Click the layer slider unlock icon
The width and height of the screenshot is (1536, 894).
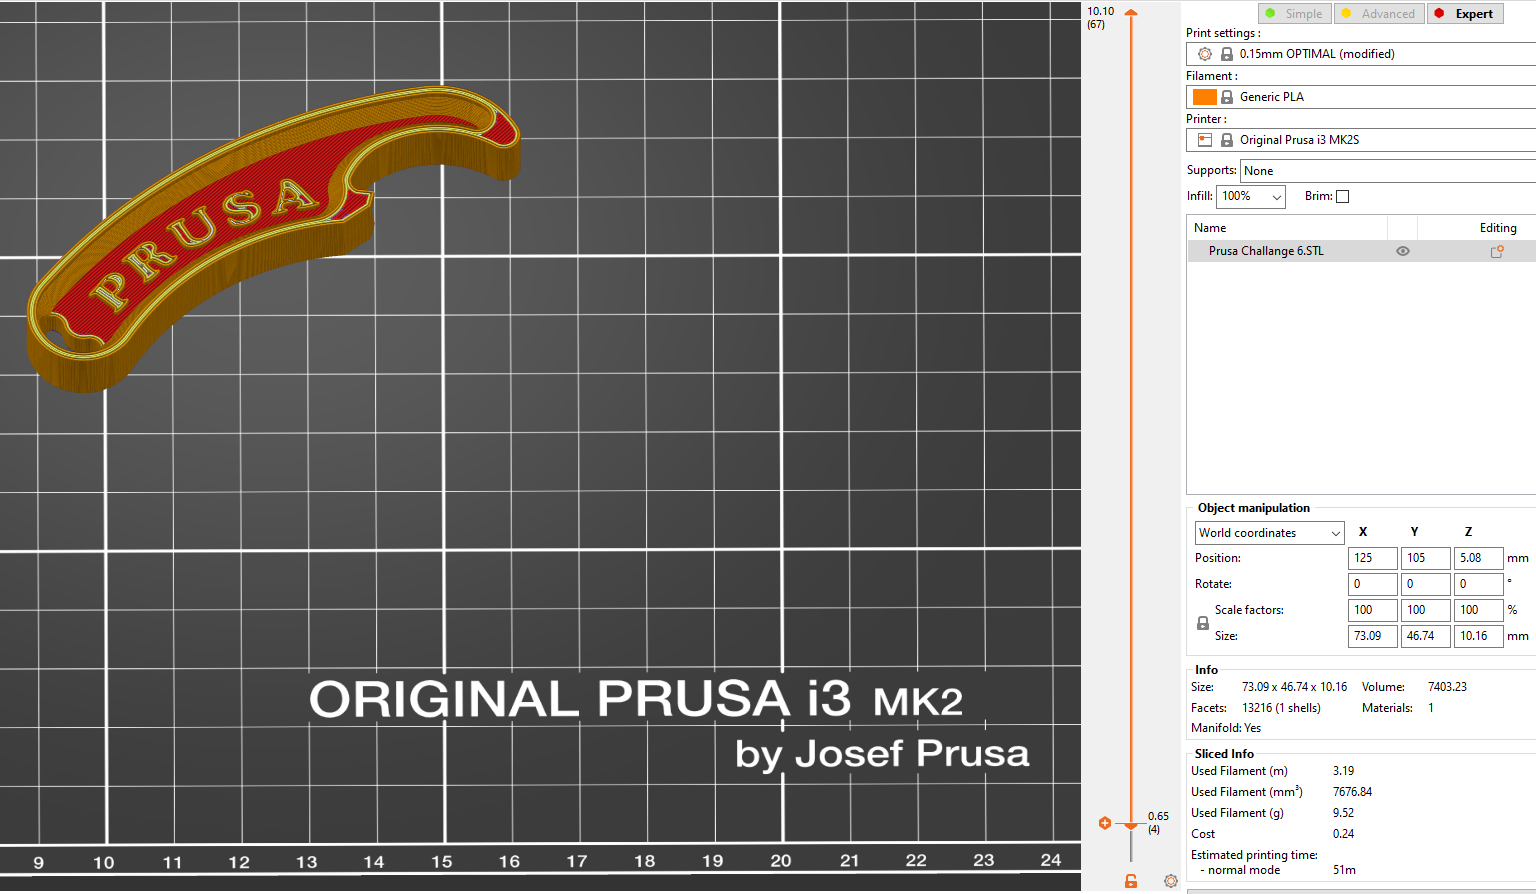(1131, 881)
